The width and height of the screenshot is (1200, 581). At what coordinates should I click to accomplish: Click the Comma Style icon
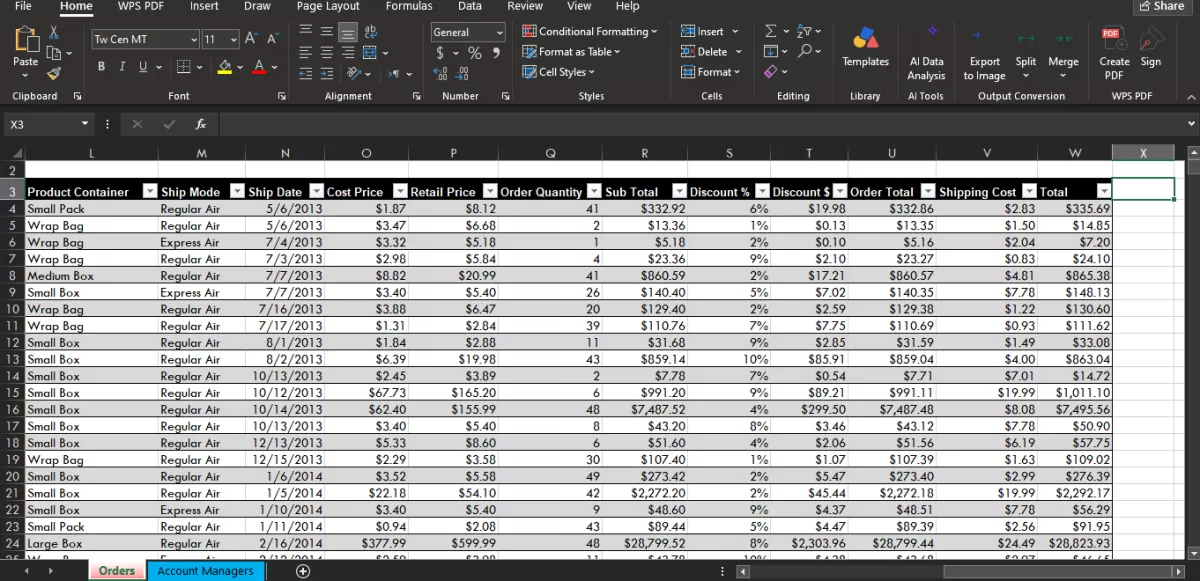point(497,53)
